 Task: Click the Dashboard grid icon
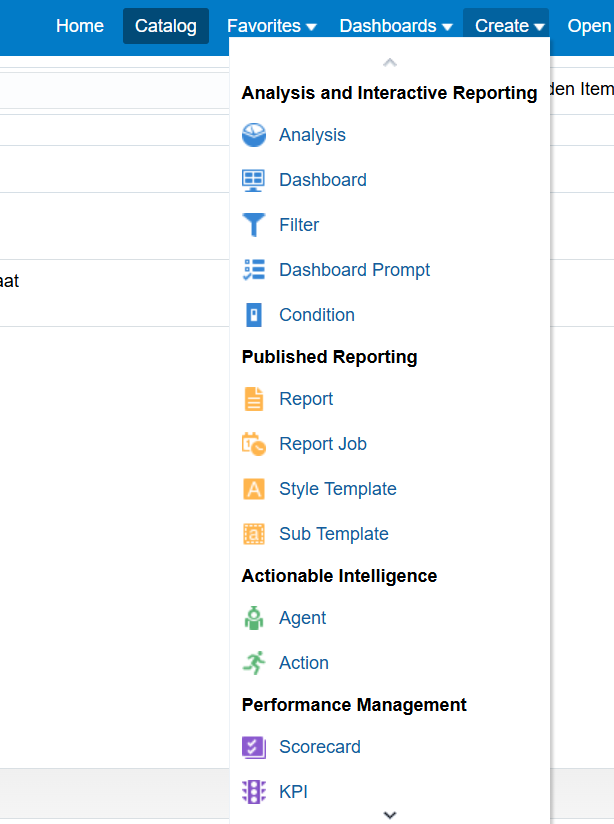254,180
